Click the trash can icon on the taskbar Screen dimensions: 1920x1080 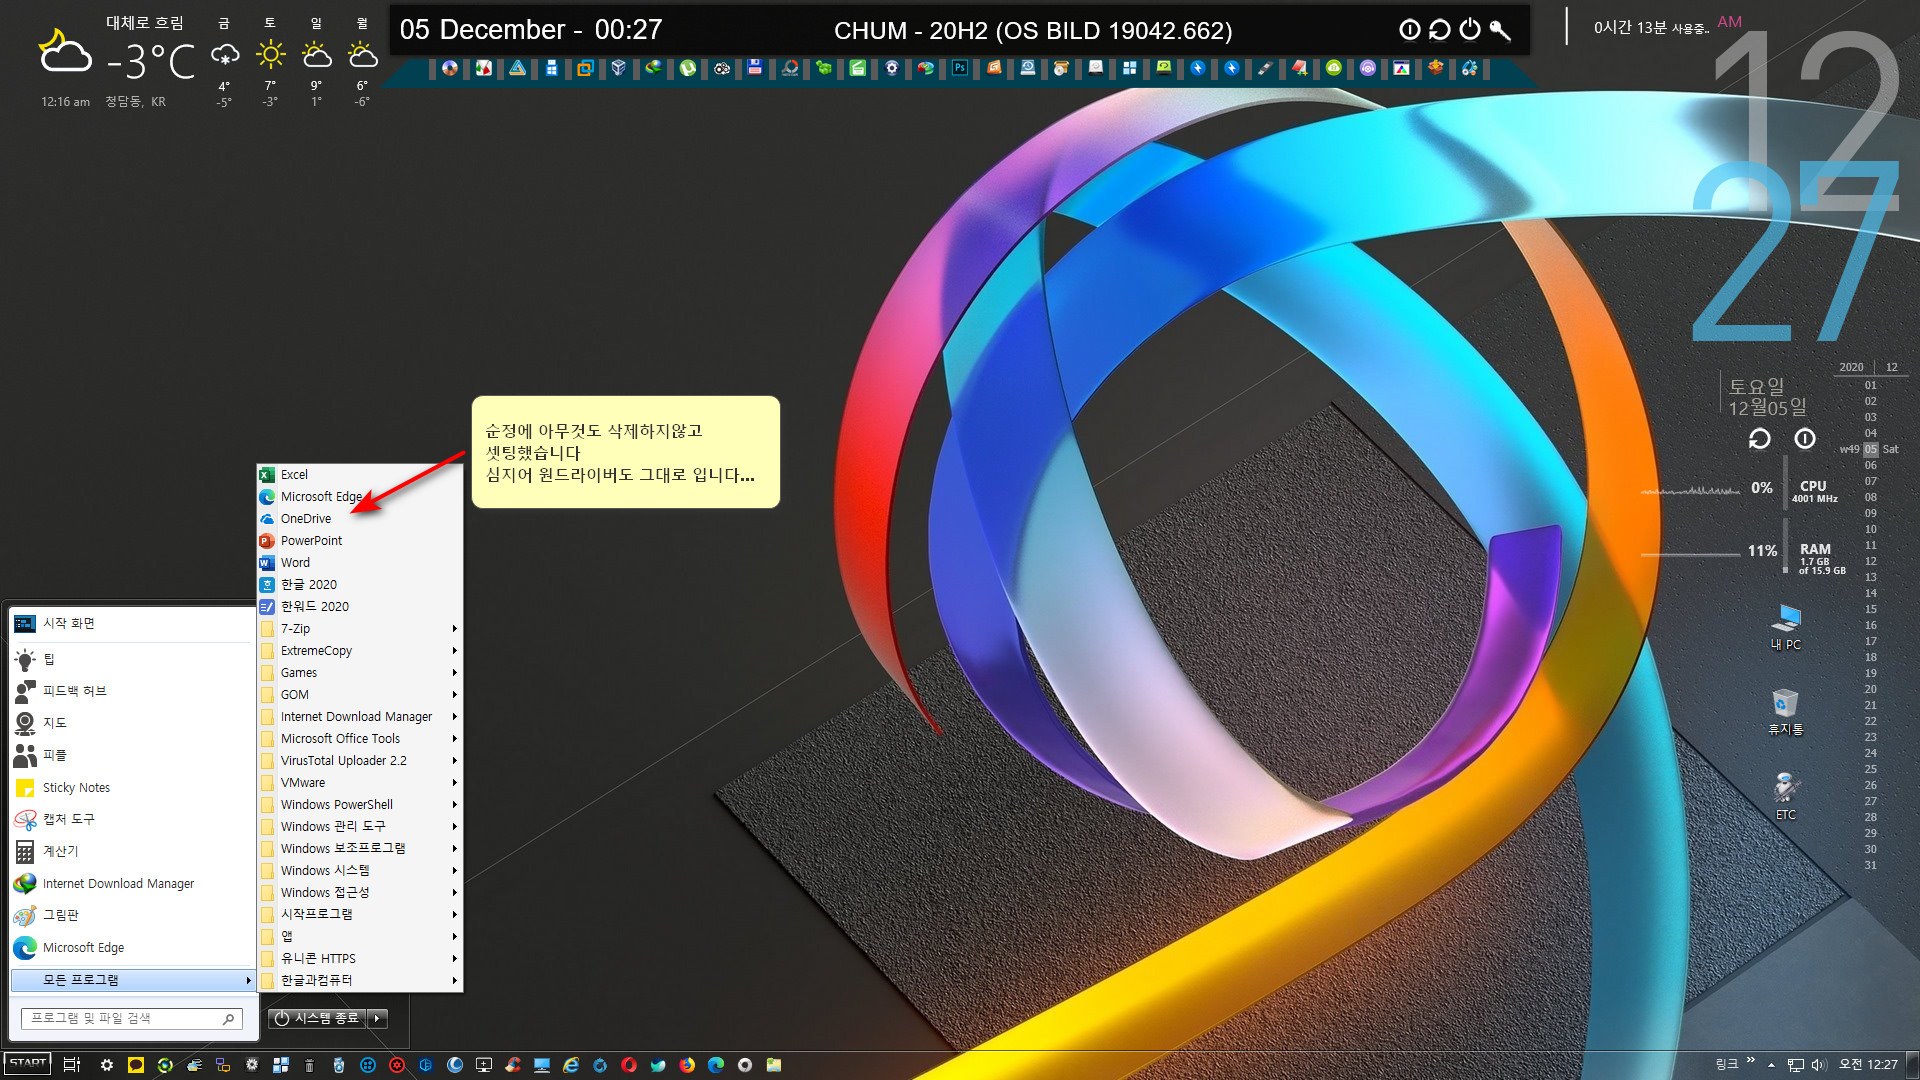pos(309,1065)
